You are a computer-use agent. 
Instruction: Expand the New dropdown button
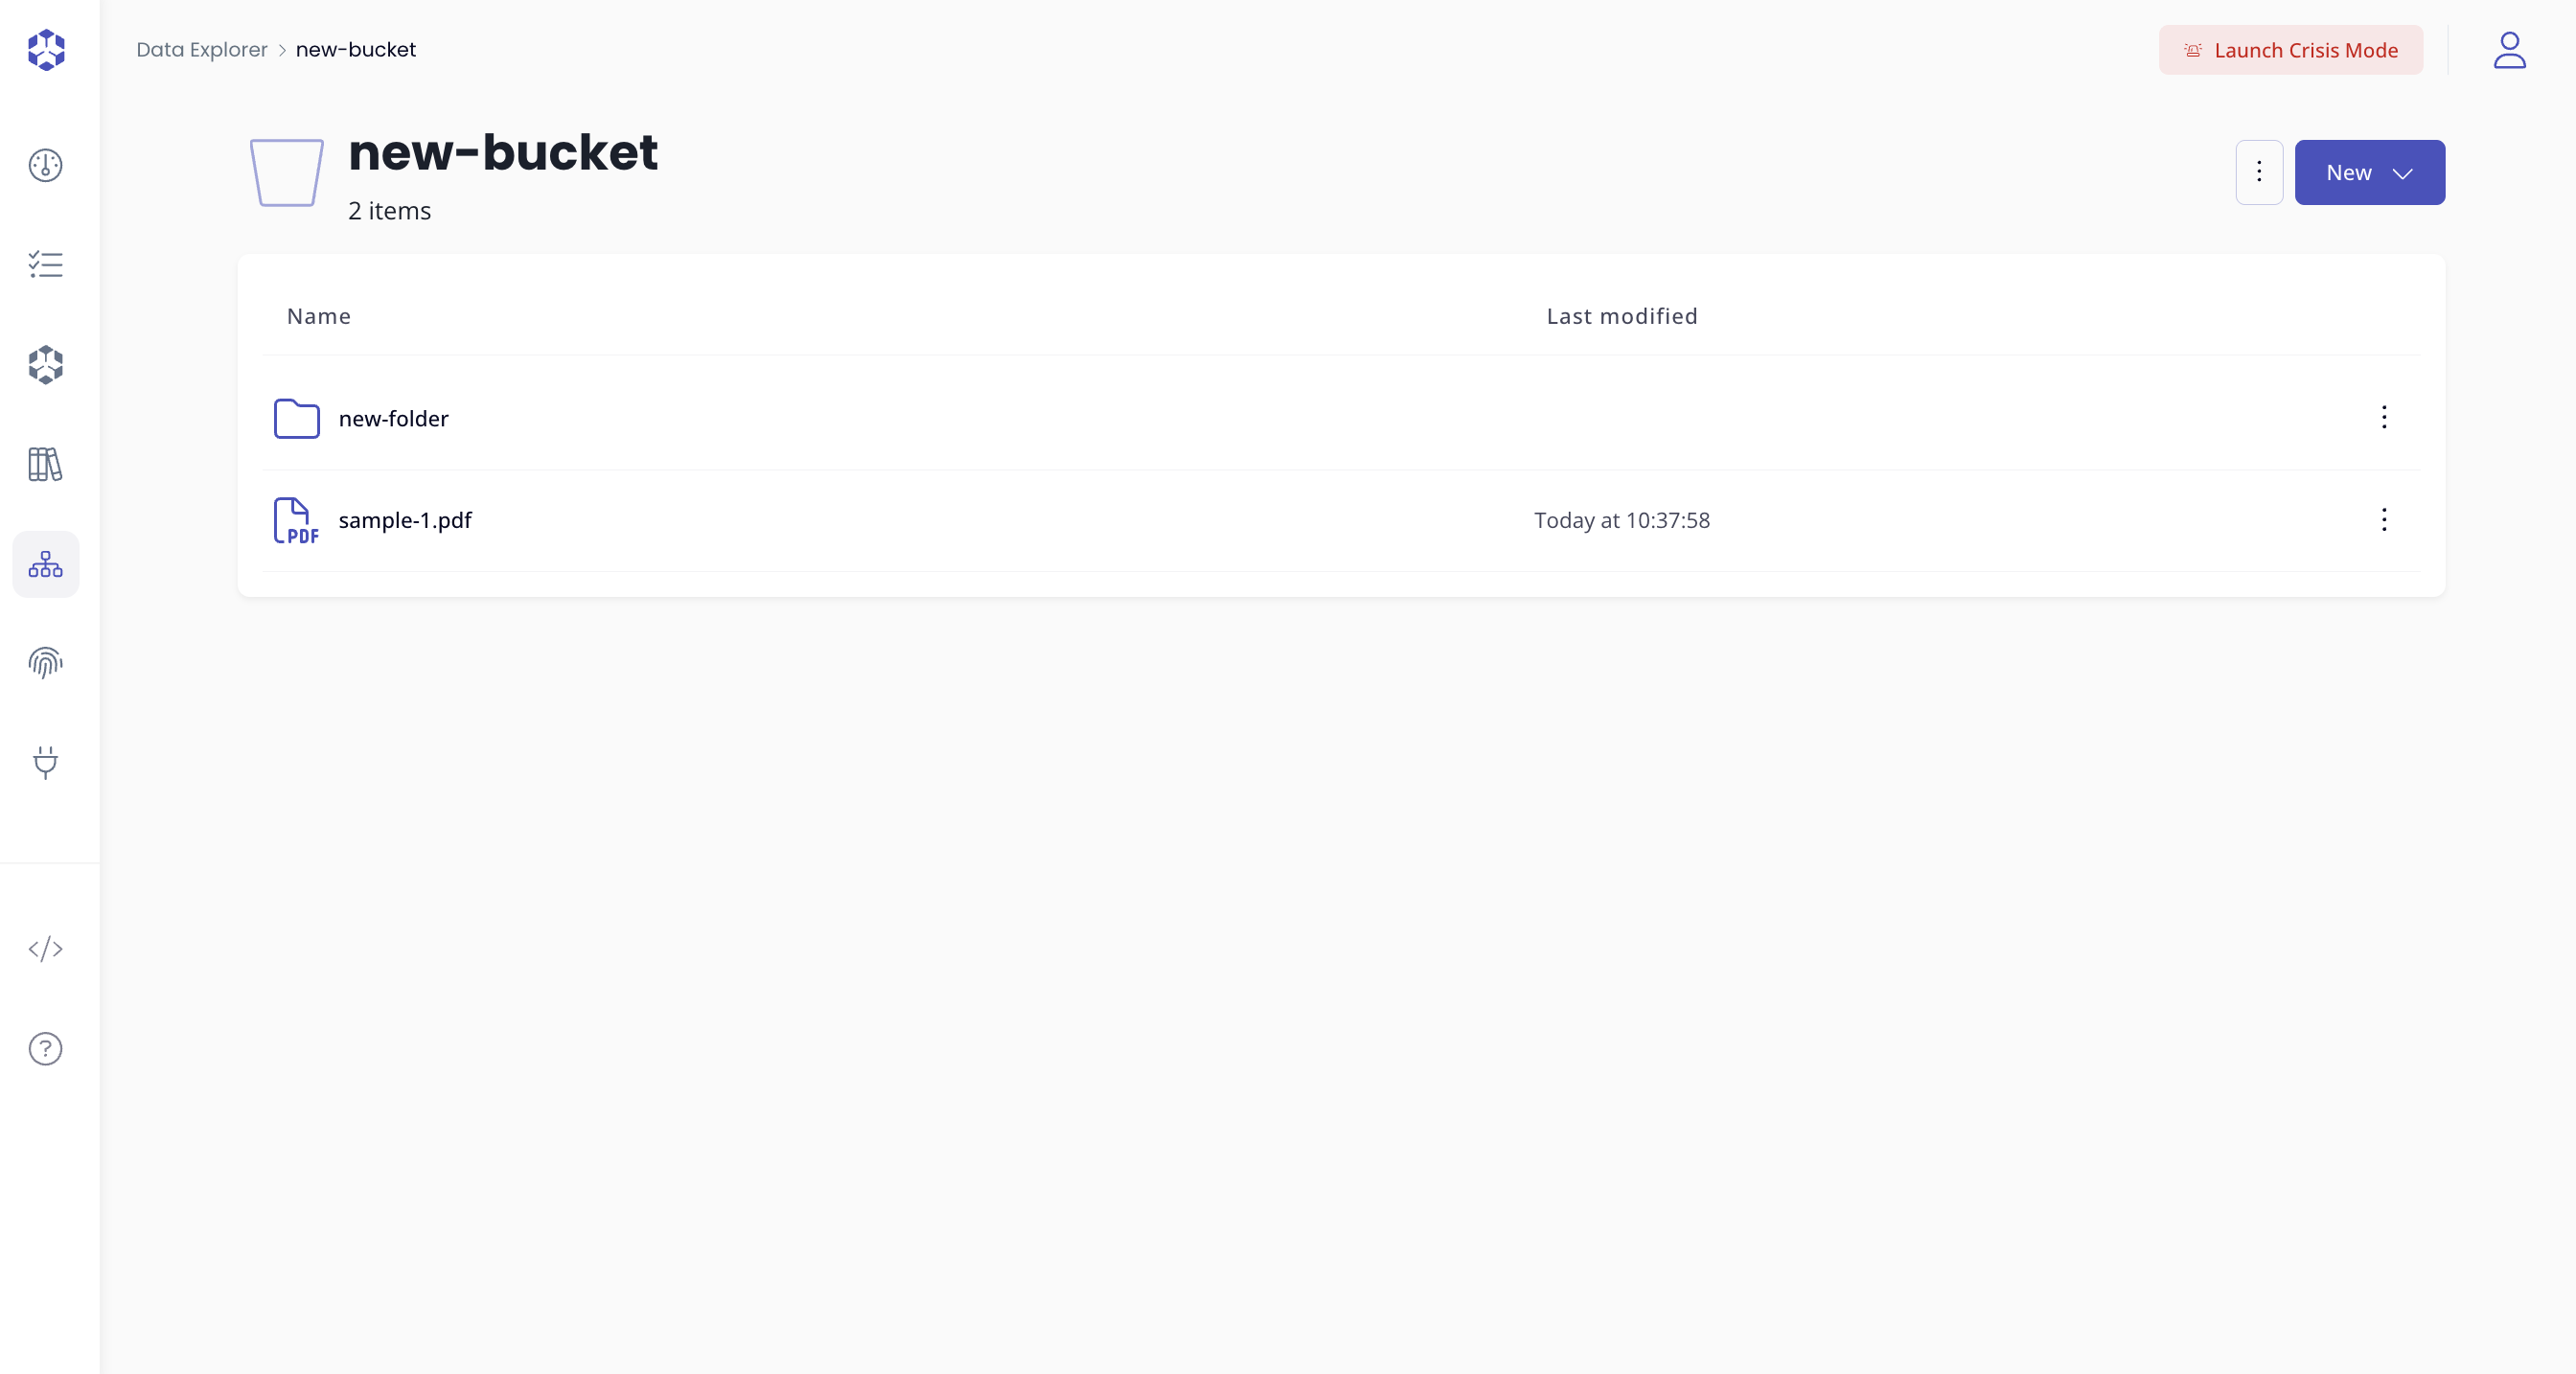(2369, 173)
